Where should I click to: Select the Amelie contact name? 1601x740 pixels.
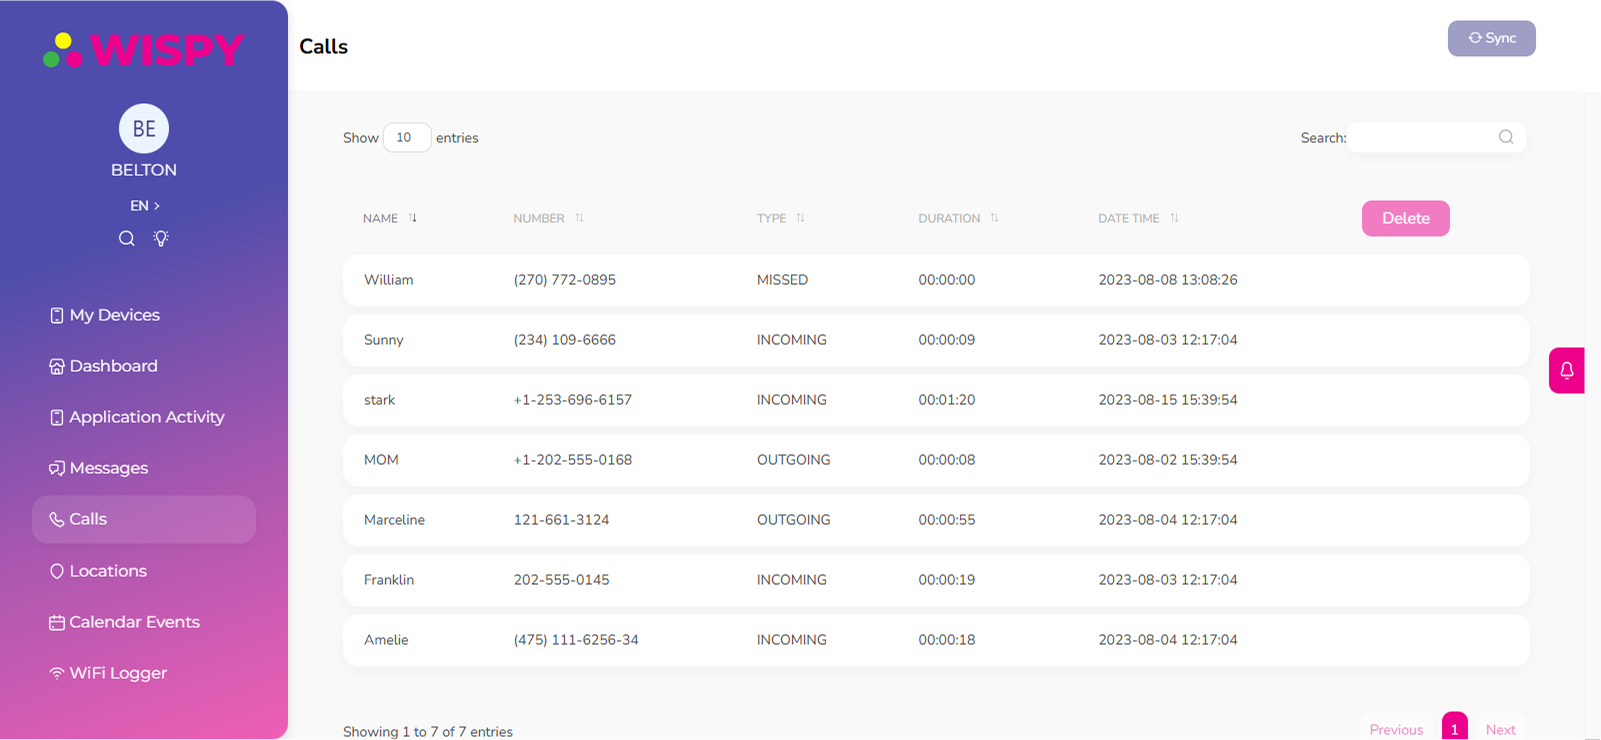tap(386, 640)
